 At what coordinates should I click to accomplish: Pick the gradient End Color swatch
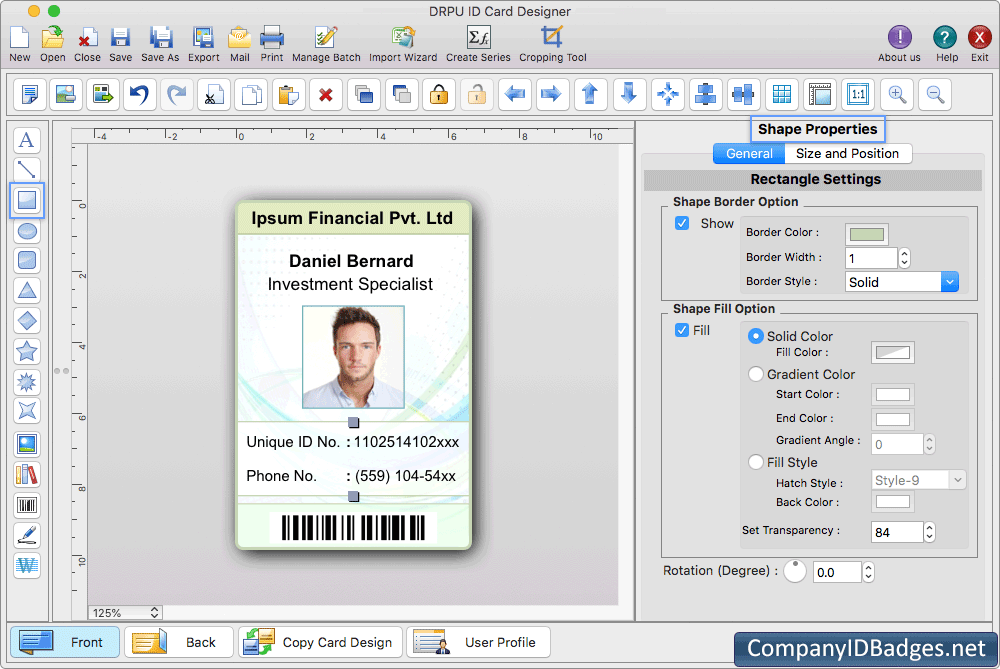pyautogui.click(x=893, y=419)
